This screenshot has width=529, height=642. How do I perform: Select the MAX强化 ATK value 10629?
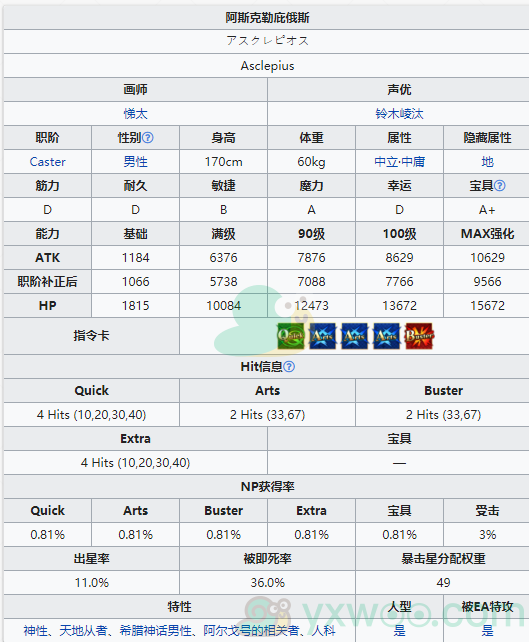[487, 258]
